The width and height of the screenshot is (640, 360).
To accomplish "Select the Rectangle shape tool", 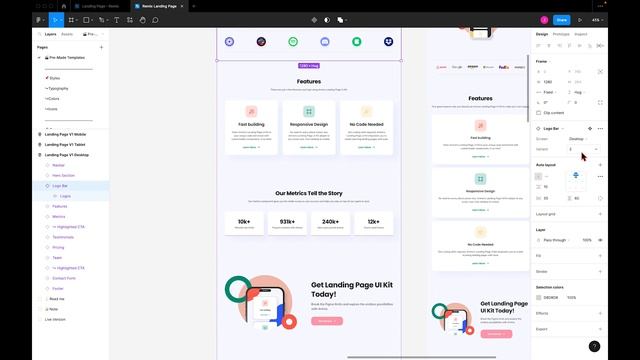I will click(86, 20).
